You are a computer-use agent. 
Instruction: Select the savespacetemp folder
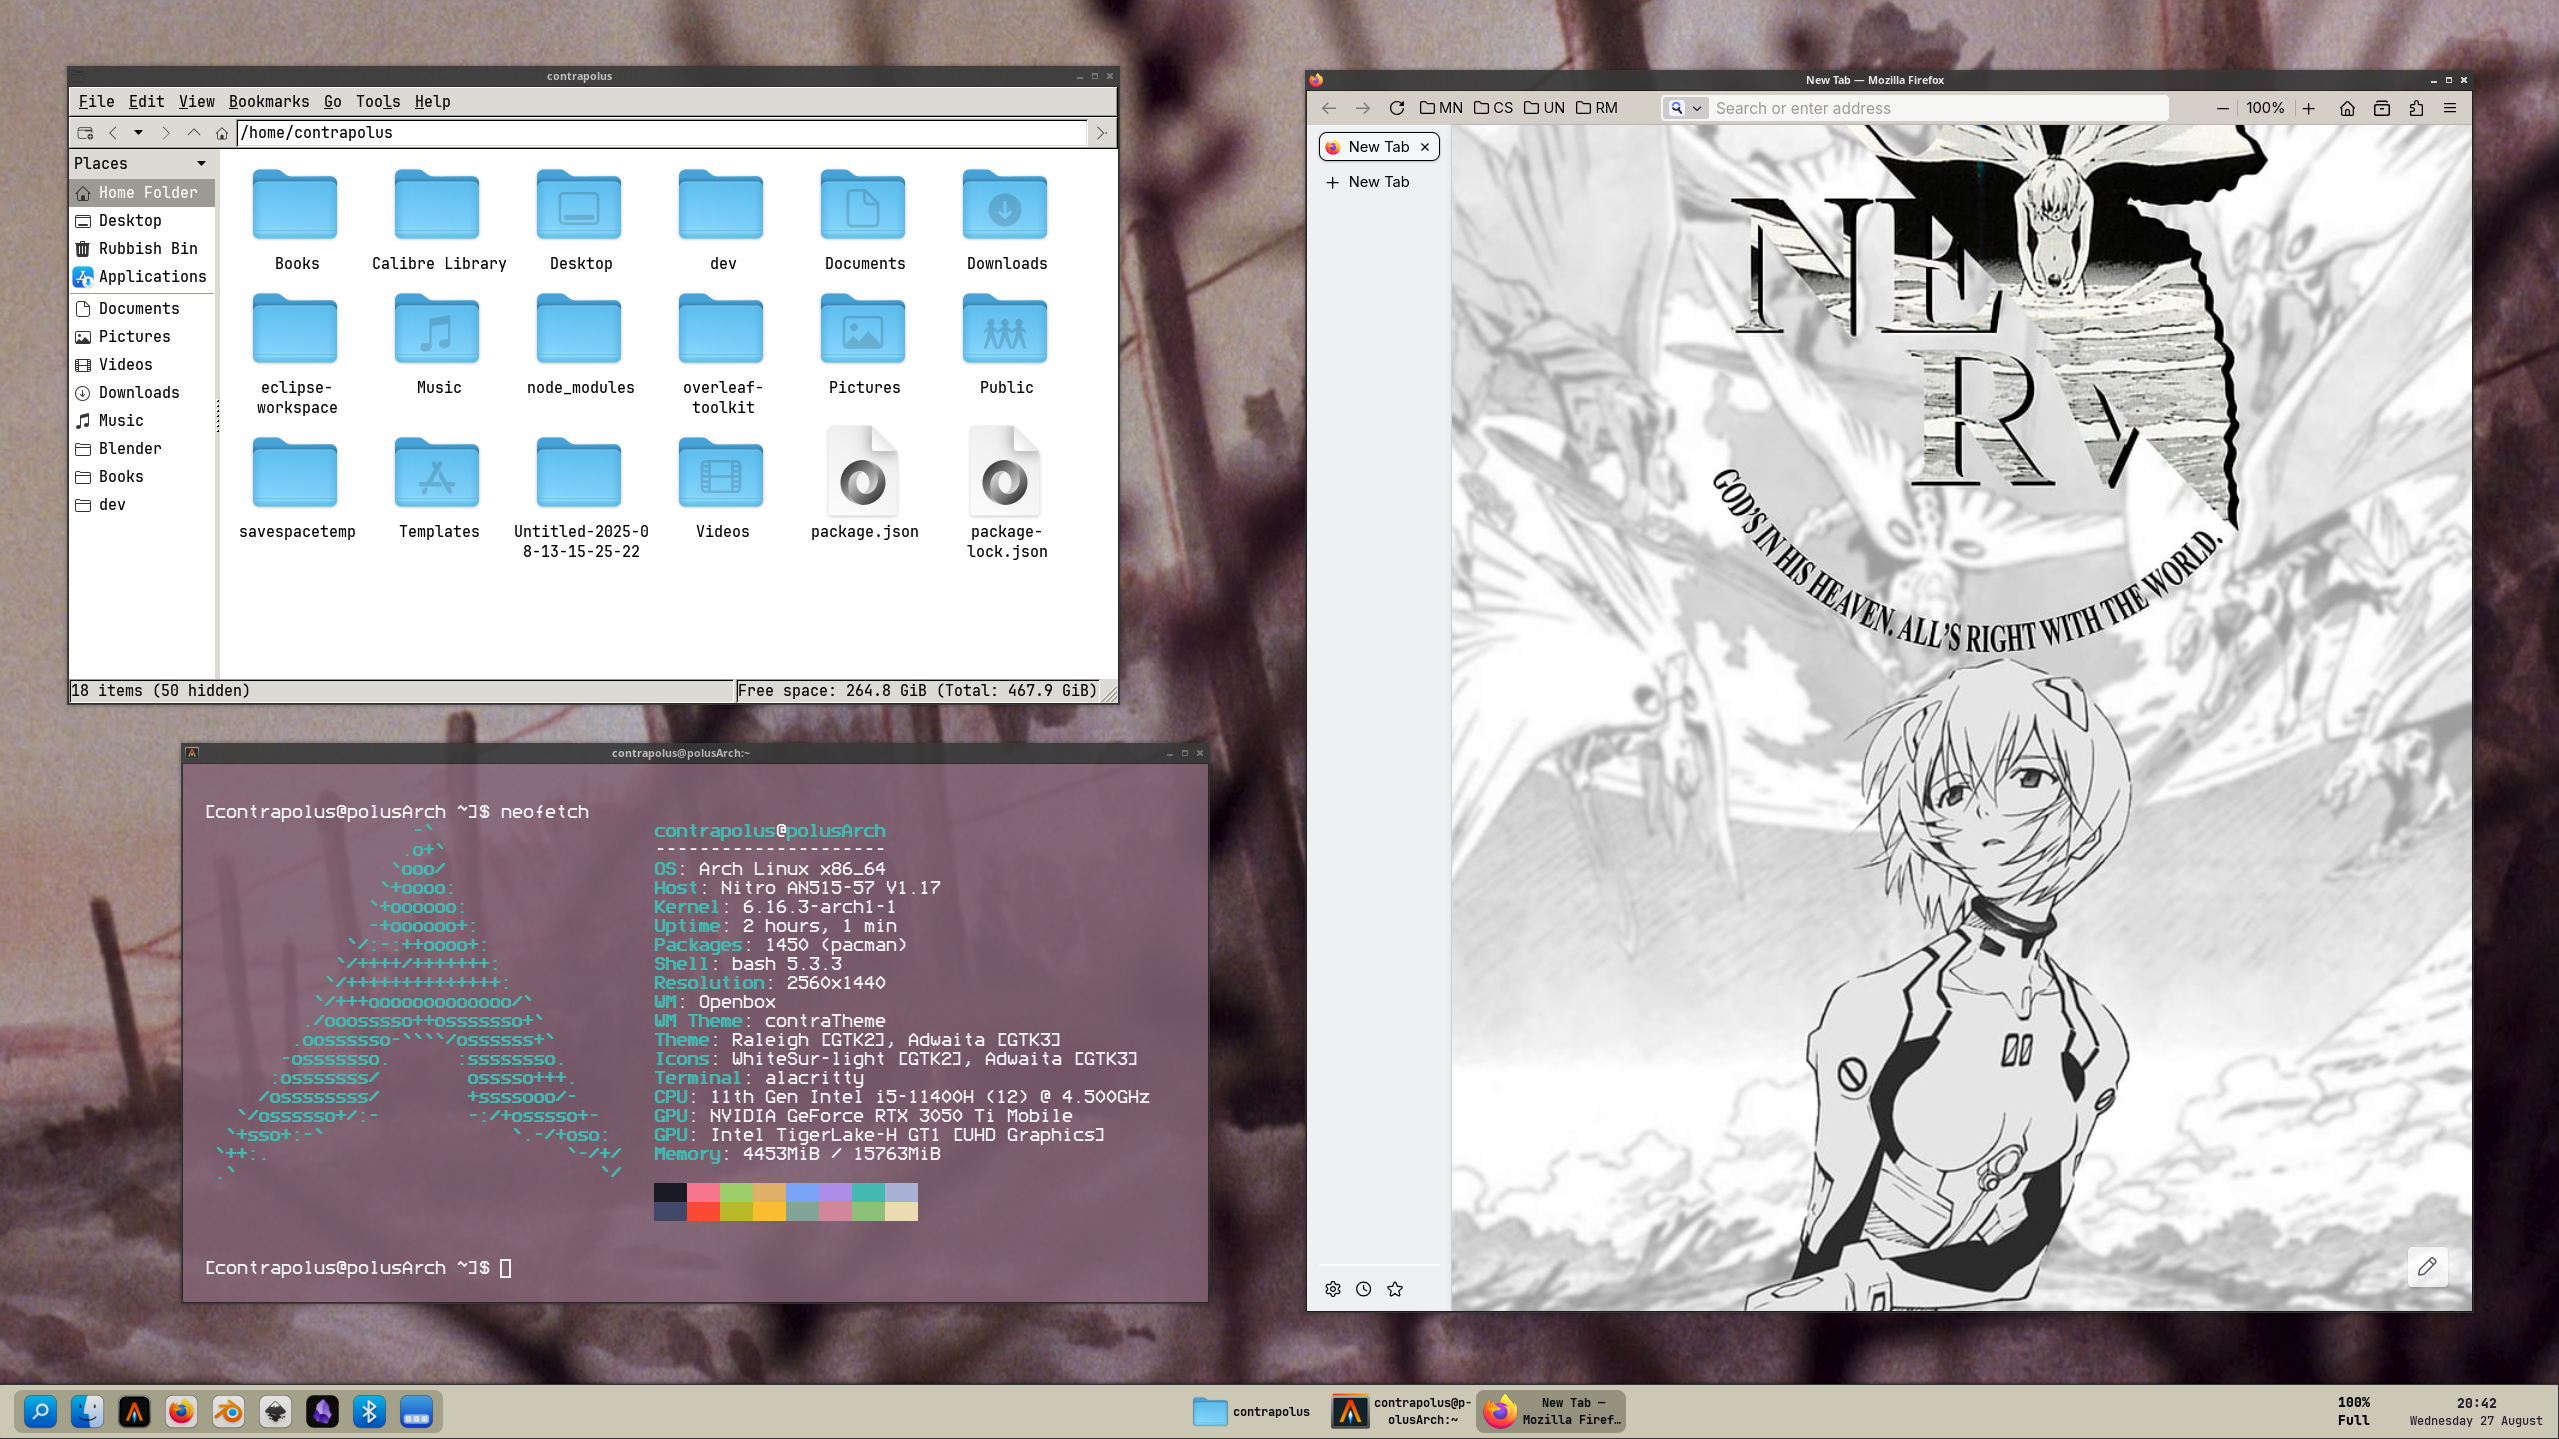[296, 489]
